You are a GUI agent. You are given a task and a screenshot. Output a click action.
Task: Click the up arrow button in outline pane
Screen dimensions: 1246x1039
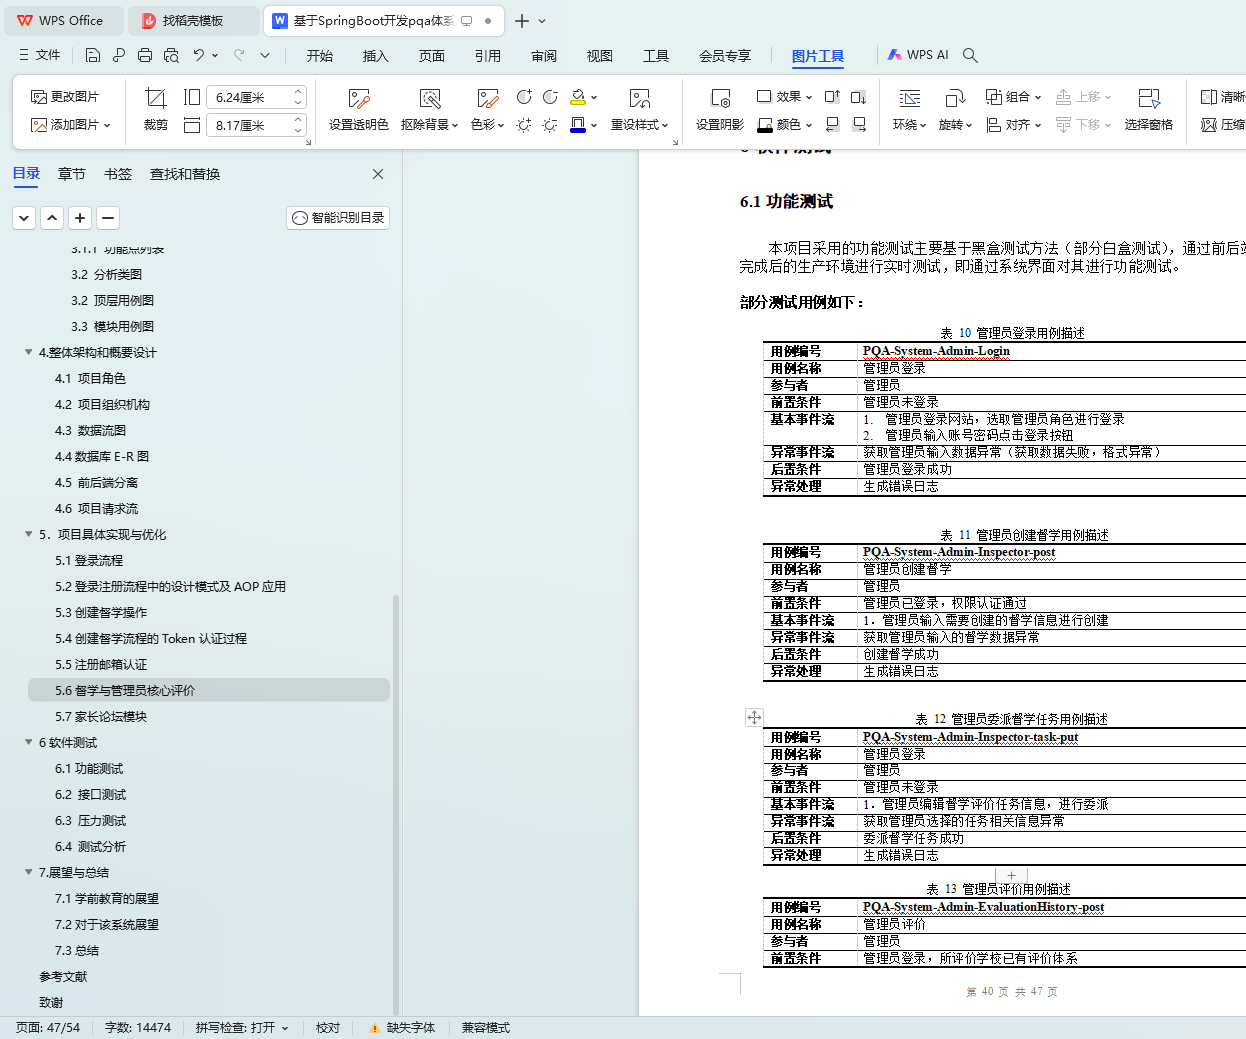pos(52,217)
